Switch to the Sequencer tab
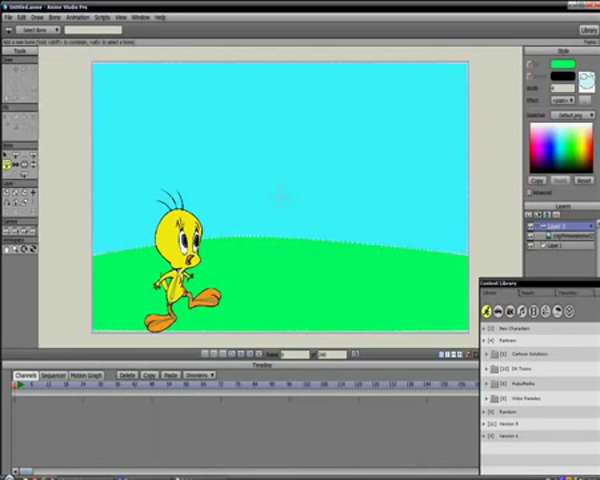The height and width of the screenshot is (480, 600). click(53, 376)
